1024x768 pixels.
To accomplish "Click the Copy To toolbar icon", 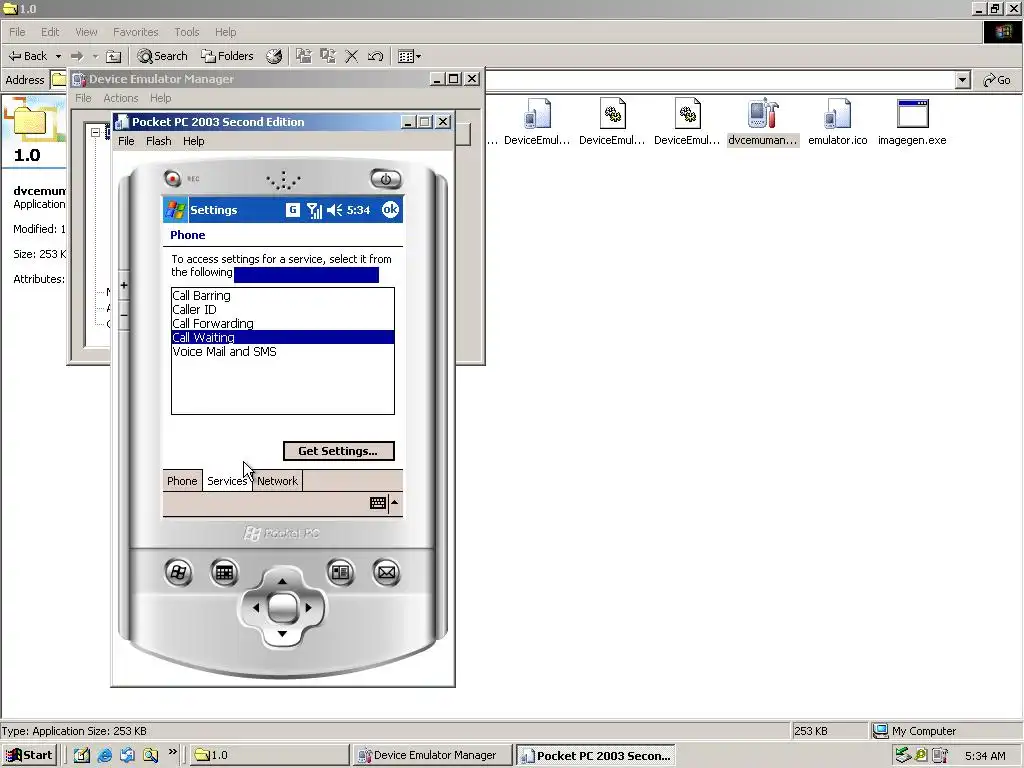I will [327, 56].
